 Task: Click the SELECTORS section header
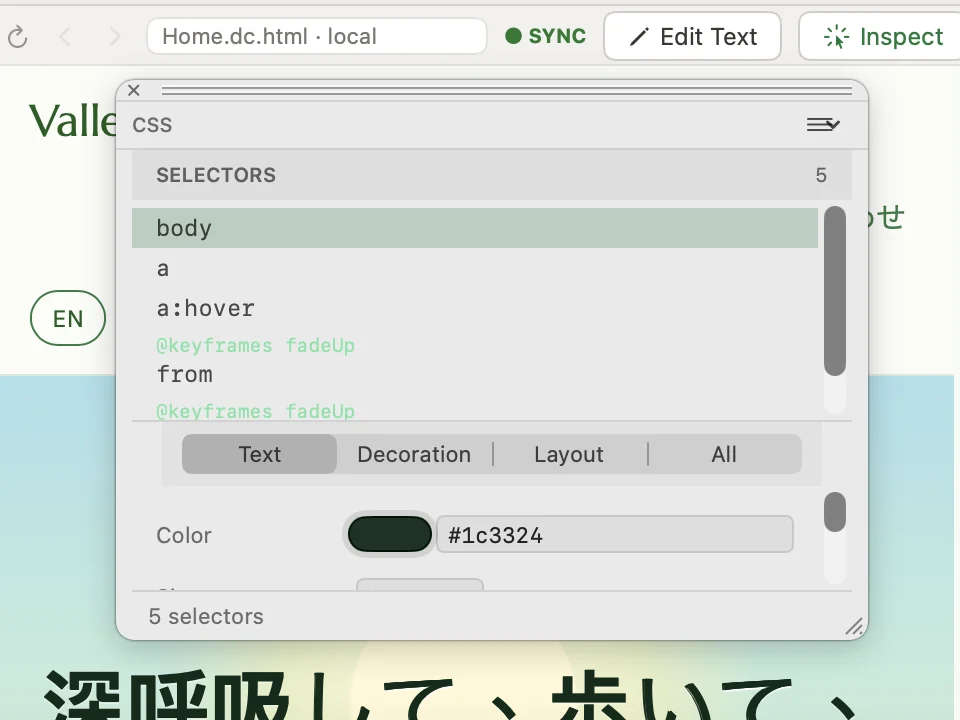pyautogui.click(x=492, y=175)
